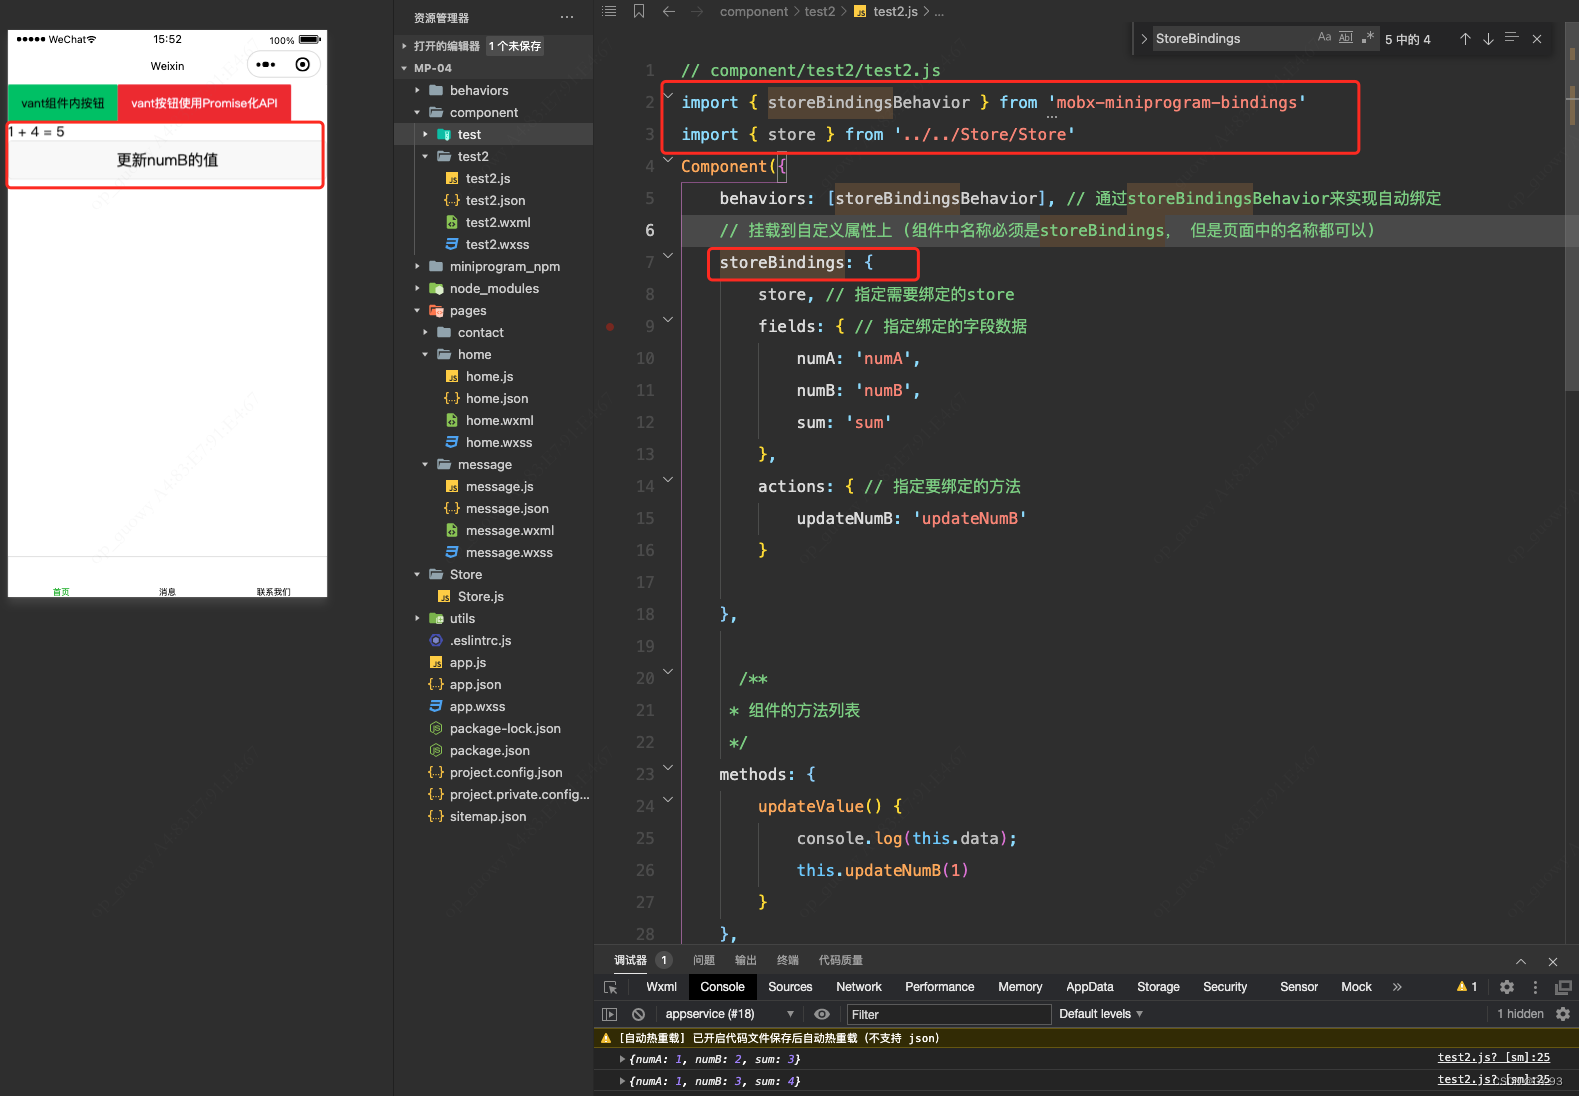Show the console warning count indicator
The width and height of the screenshot is (1579, 1096).
click(1467, 987)
